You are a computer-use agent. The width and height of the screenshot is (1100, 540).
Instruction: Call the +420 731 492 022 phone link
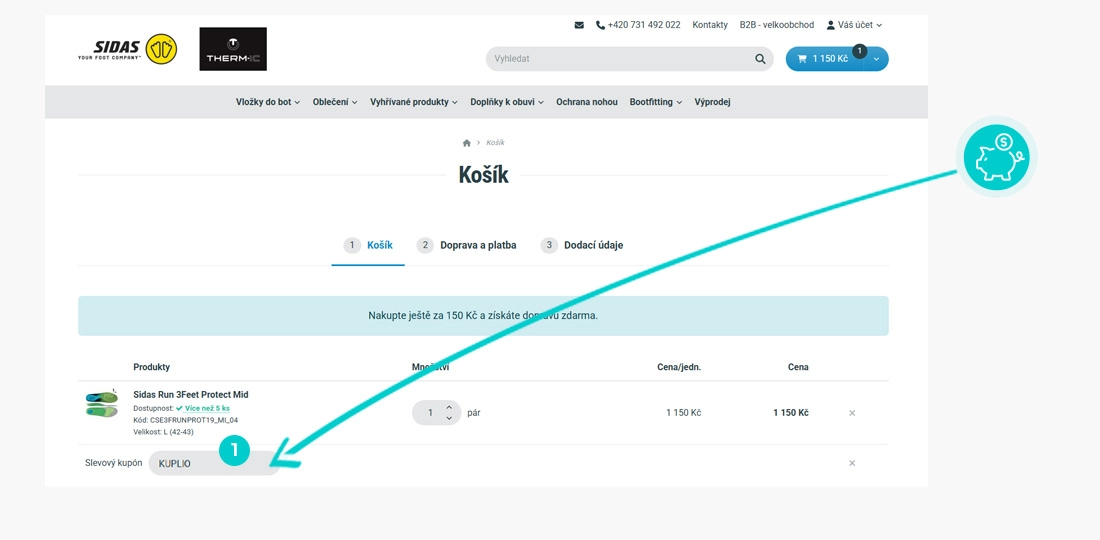click(638, 25)
